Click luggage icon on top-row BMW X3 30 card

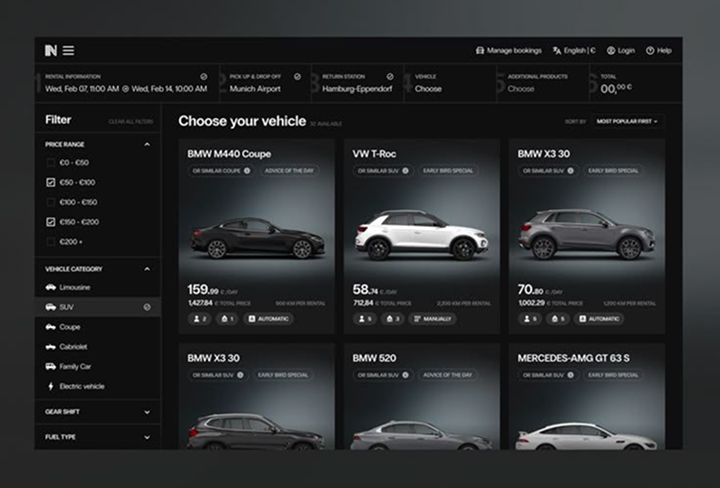tap(555, 319)
